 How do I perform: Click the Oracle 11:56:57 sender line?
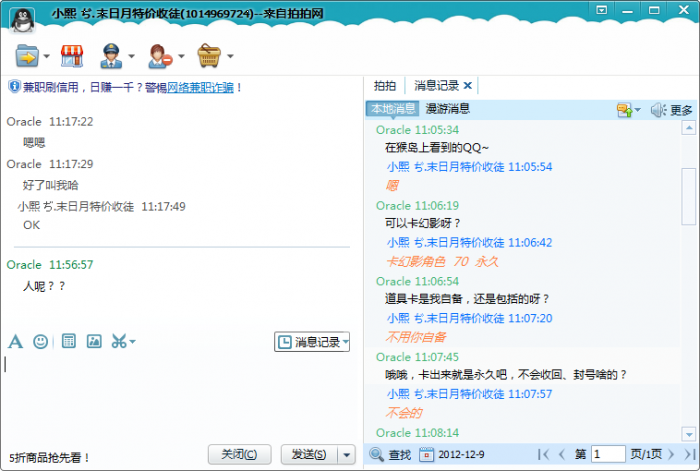pyautogui.click(x=50, y=265)
